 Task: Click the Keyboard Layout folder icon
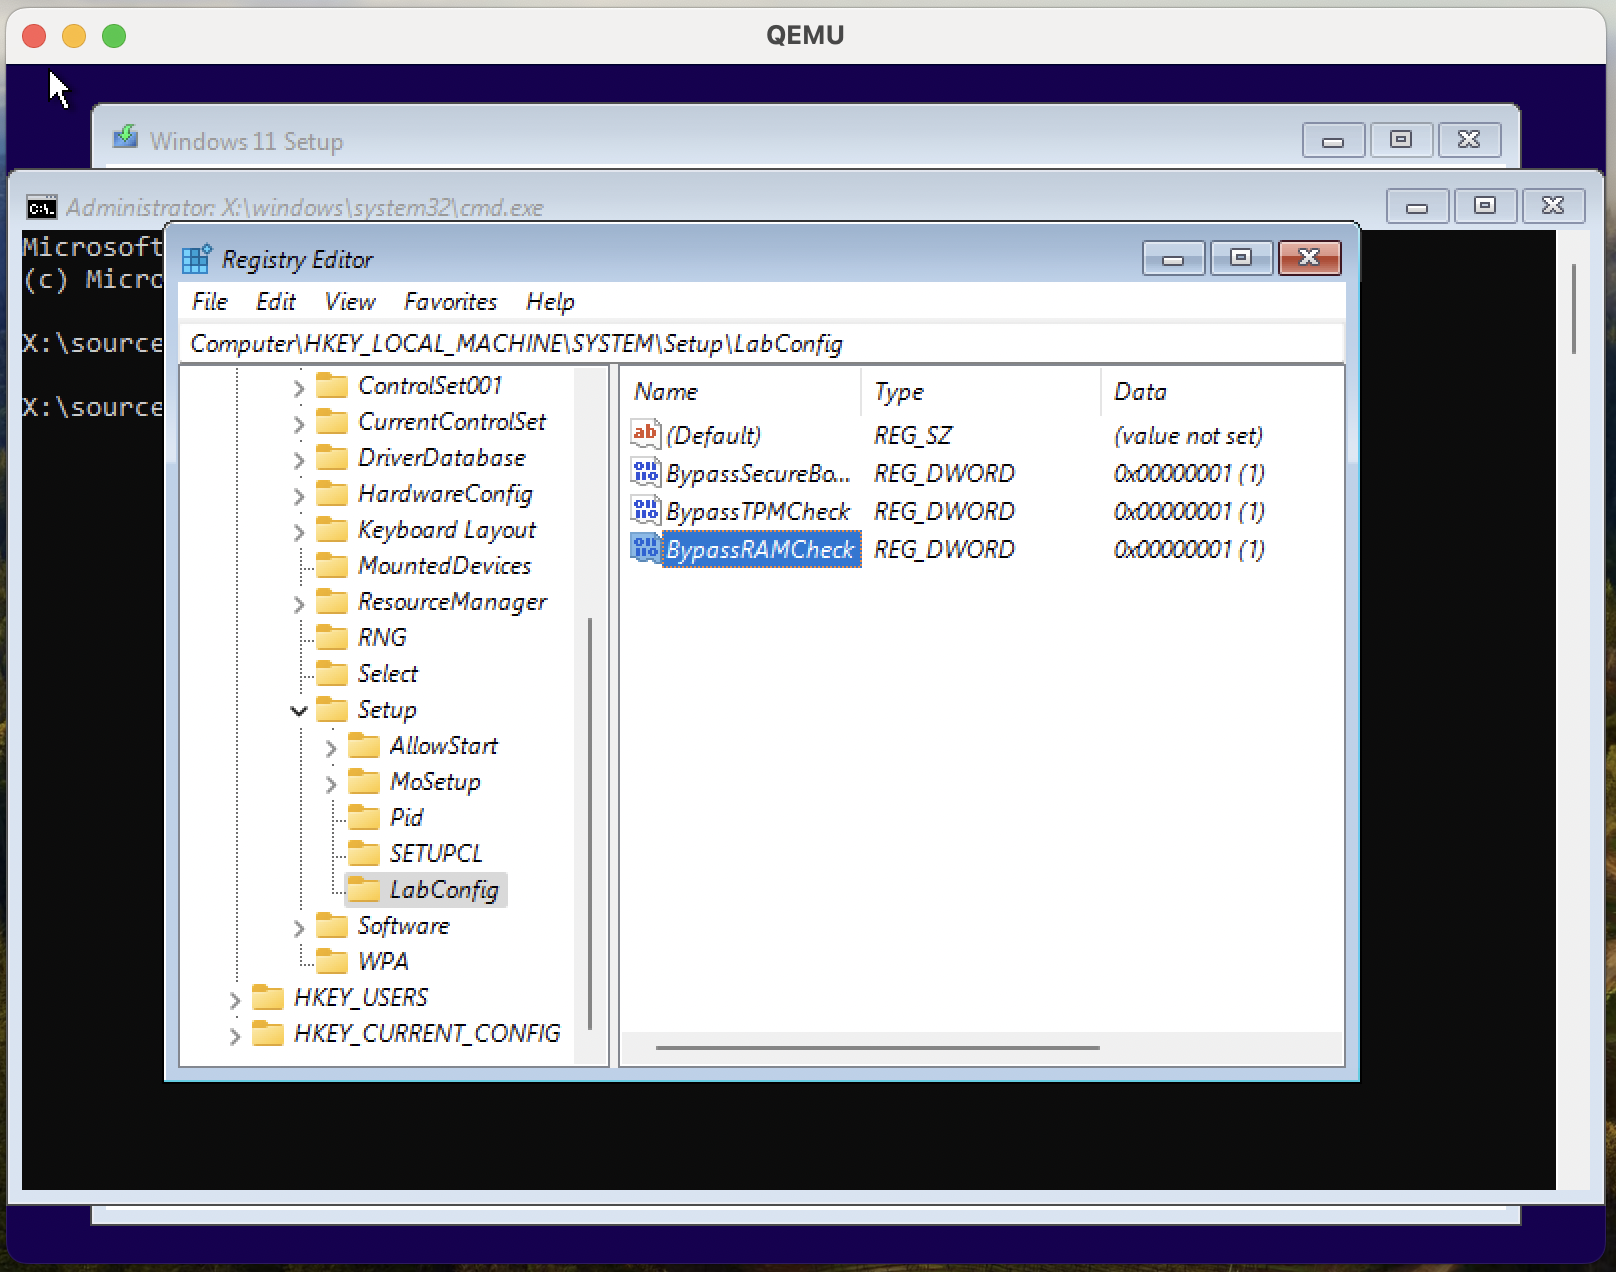(332, 529)
